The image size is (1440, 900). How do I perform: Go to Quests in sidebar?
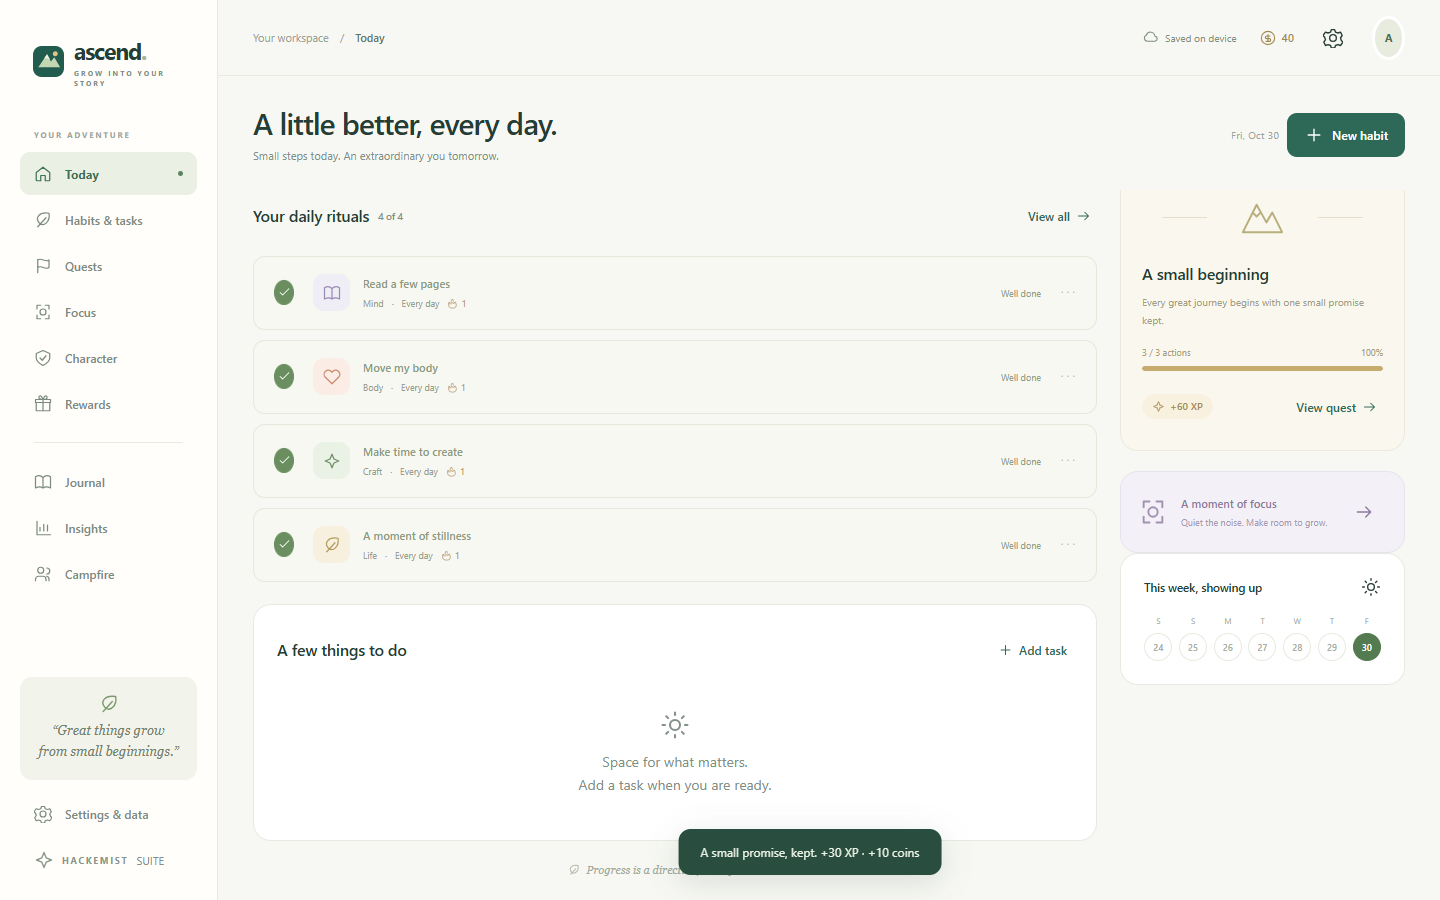click(x=108, y=266)
